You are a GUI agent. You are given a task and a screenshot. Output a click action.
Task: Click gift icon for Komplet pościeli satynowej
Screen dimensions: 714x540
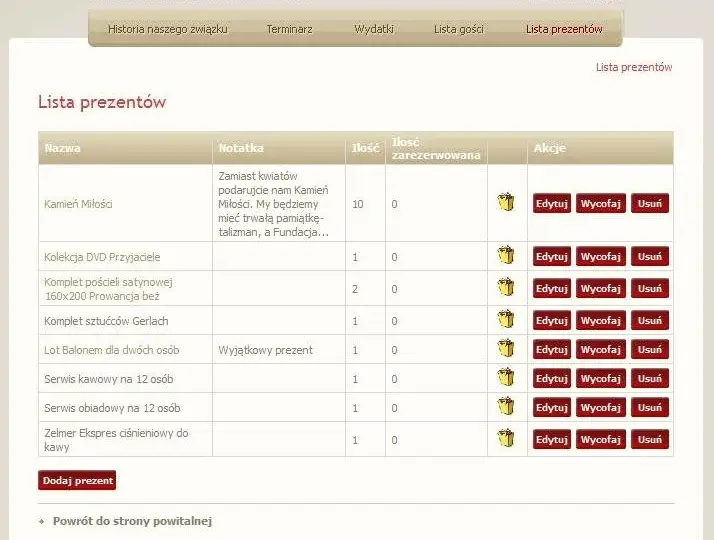click(x=506, y=287)
